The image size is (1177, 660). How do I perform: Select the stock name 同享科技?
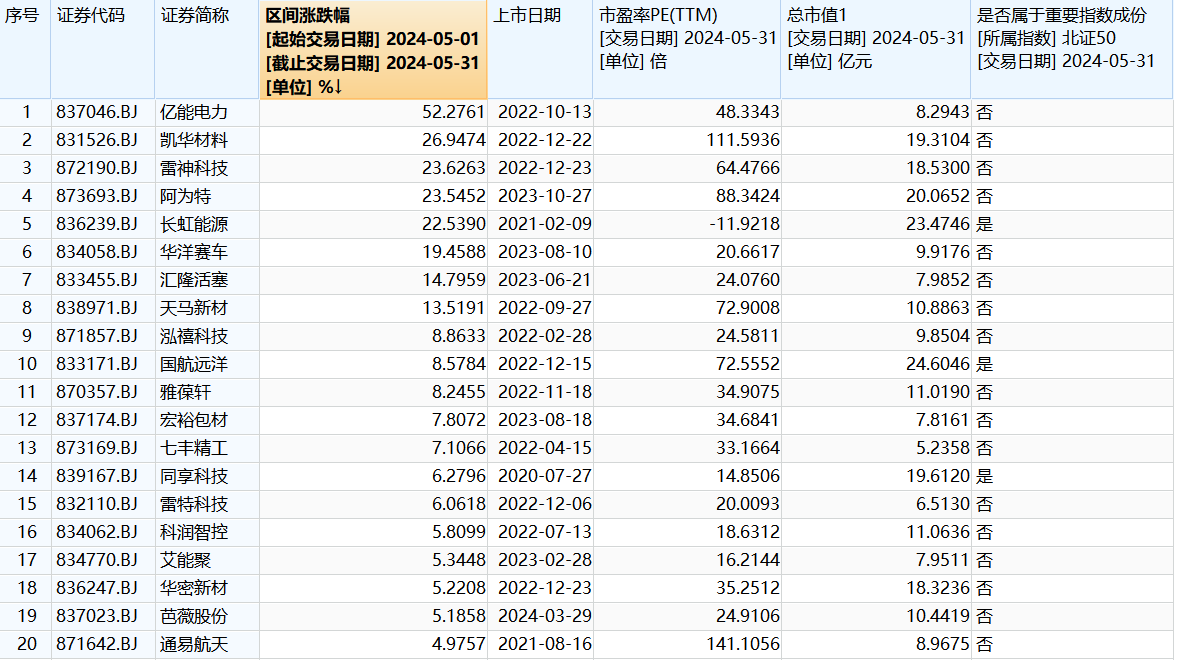(194, 476)
